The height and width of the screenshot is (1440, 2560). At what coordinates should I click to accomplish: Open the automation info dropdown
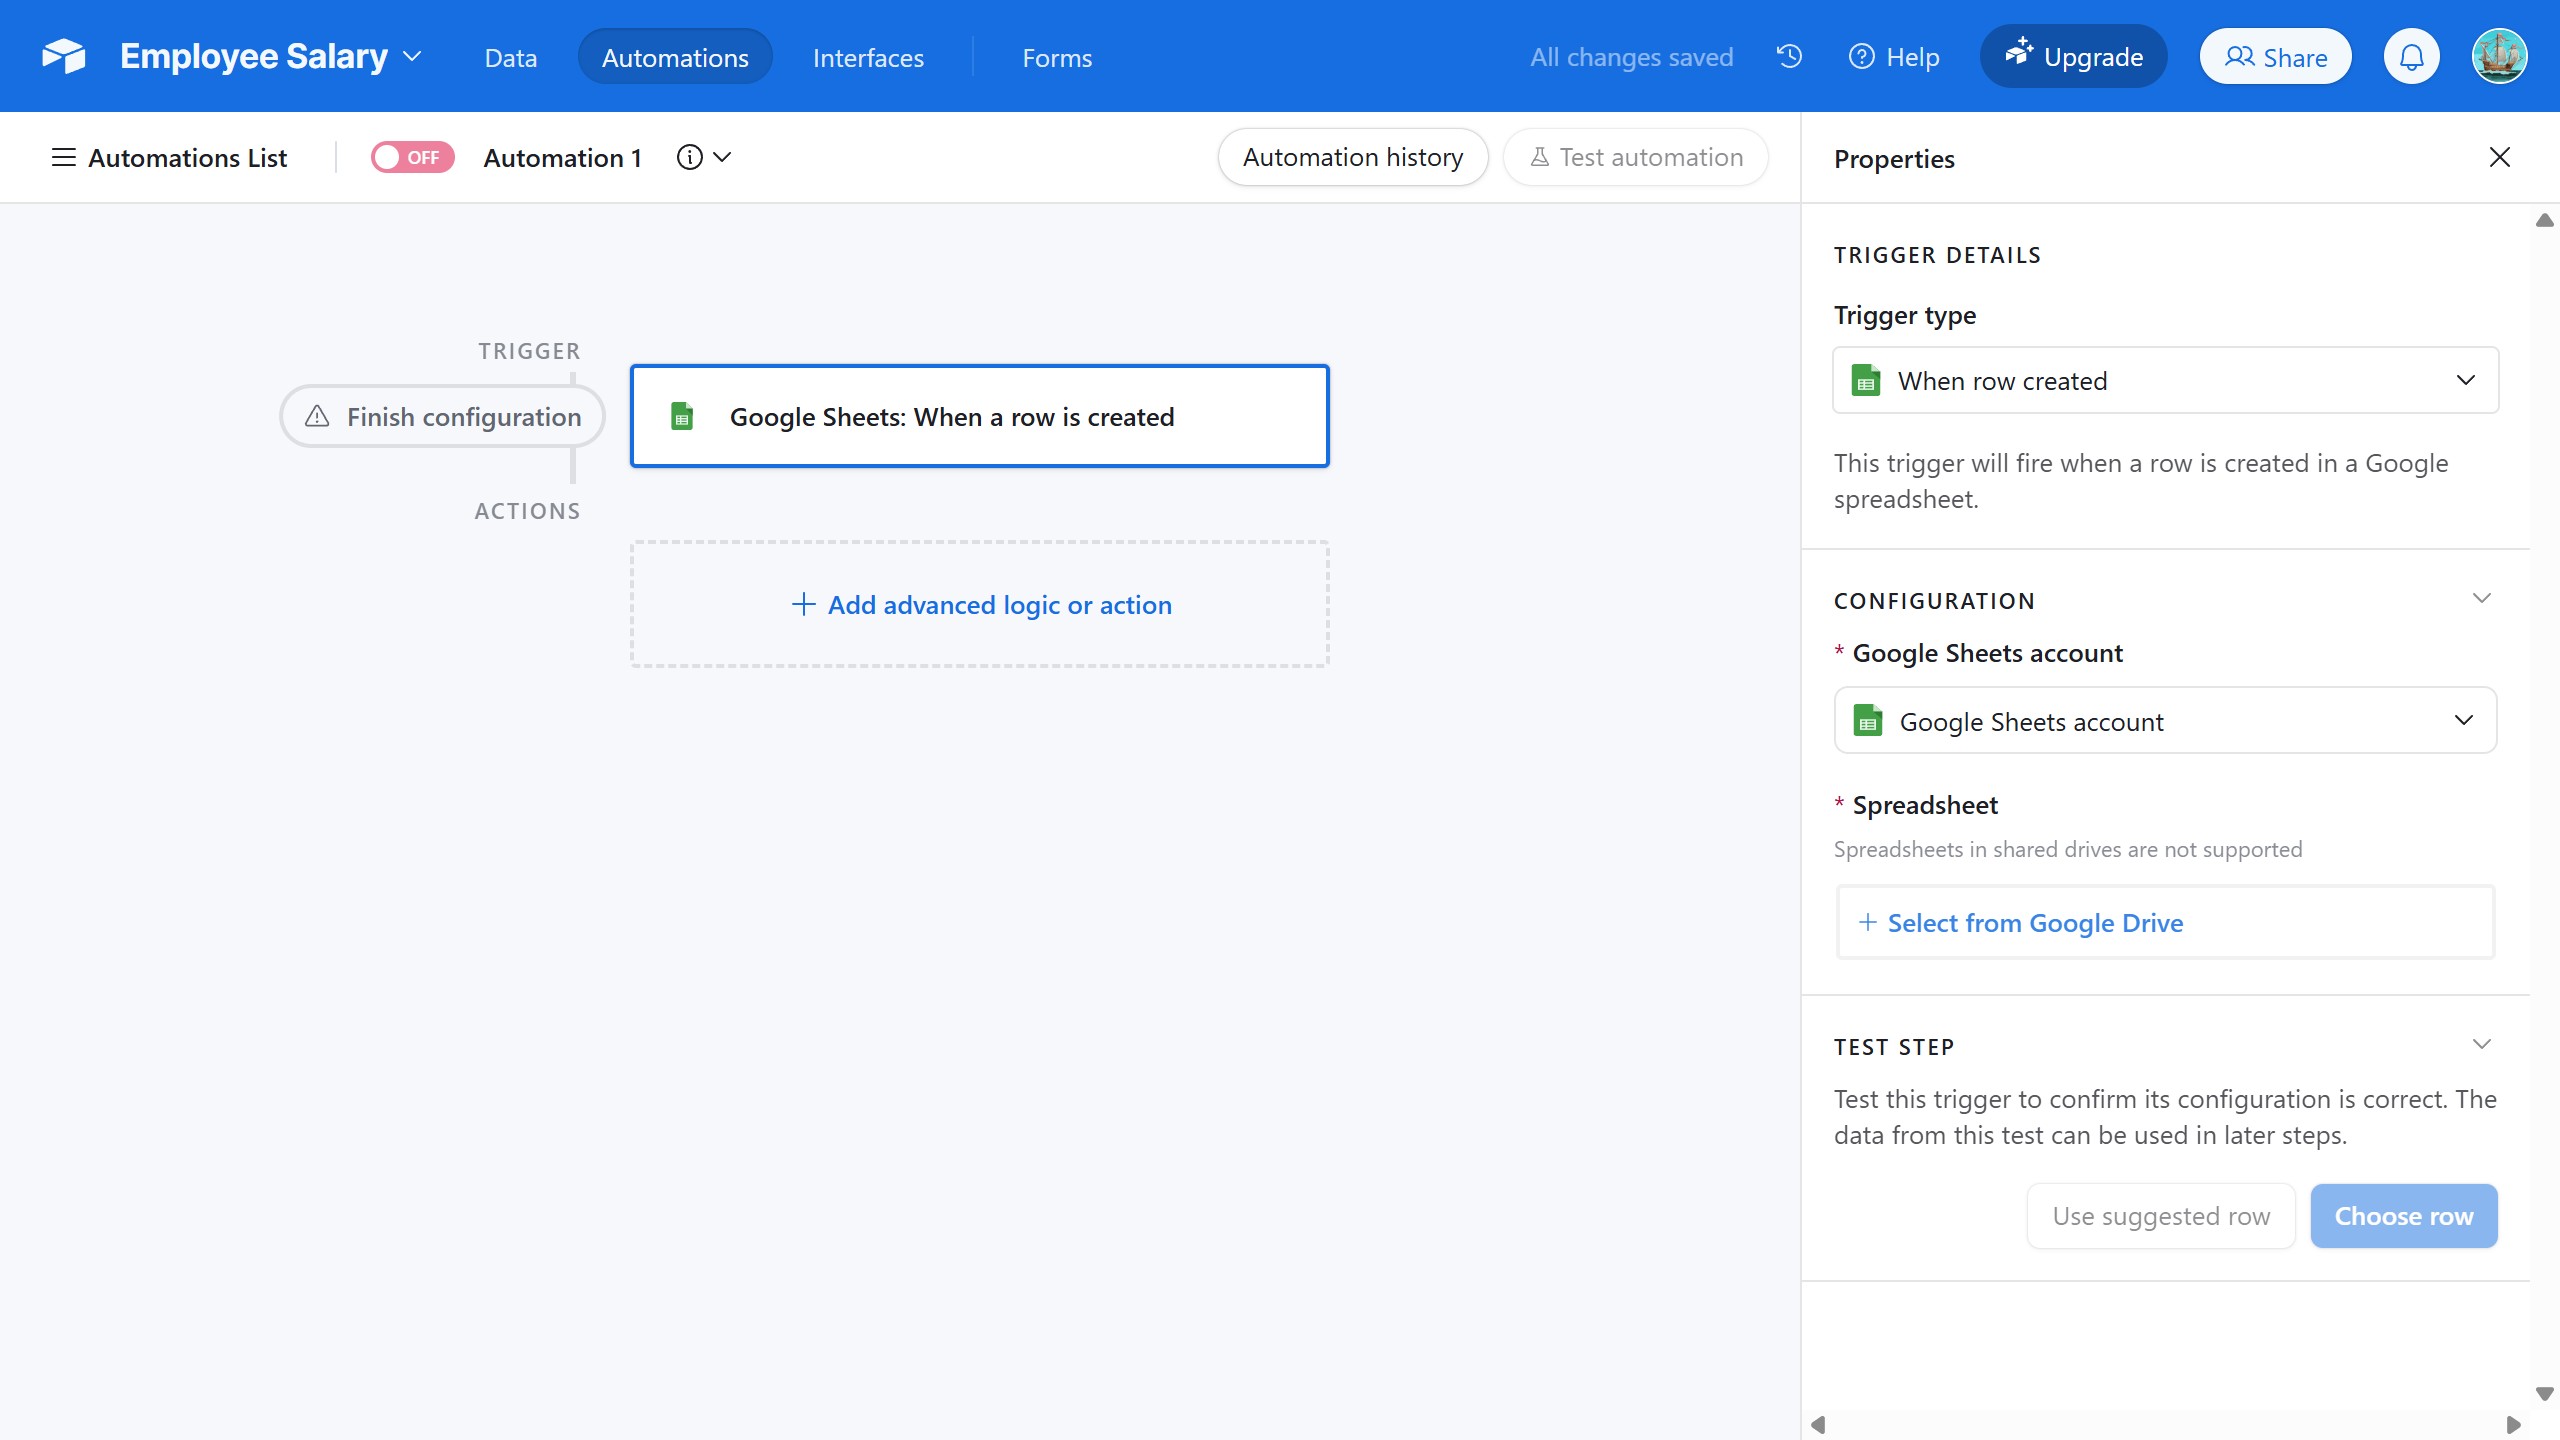coord(705,158)
